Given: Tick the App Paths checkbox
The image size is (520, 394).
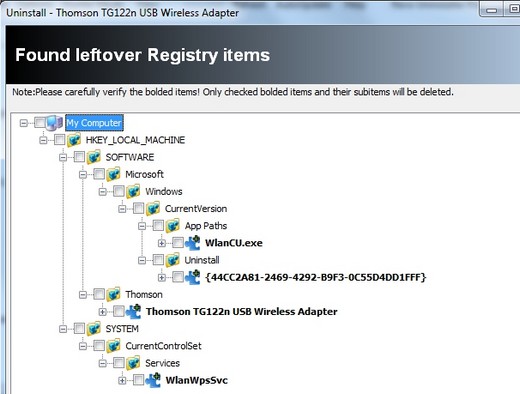Looking at the screenshot, I should pyautogui.click(x=158, y=225).
